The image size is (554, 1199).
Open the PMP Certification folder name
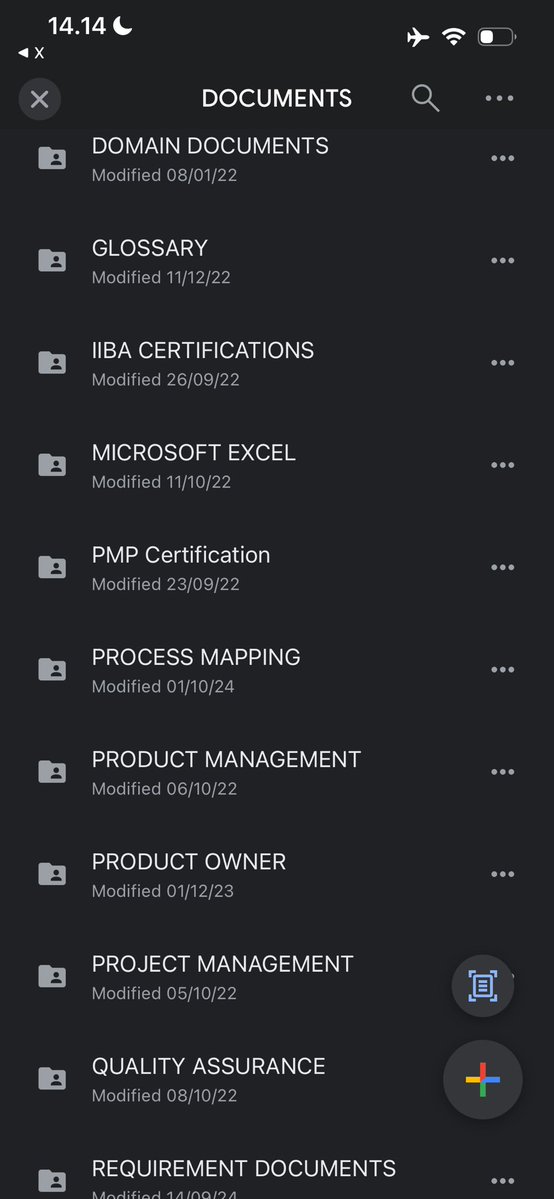[x=181, y=554]
